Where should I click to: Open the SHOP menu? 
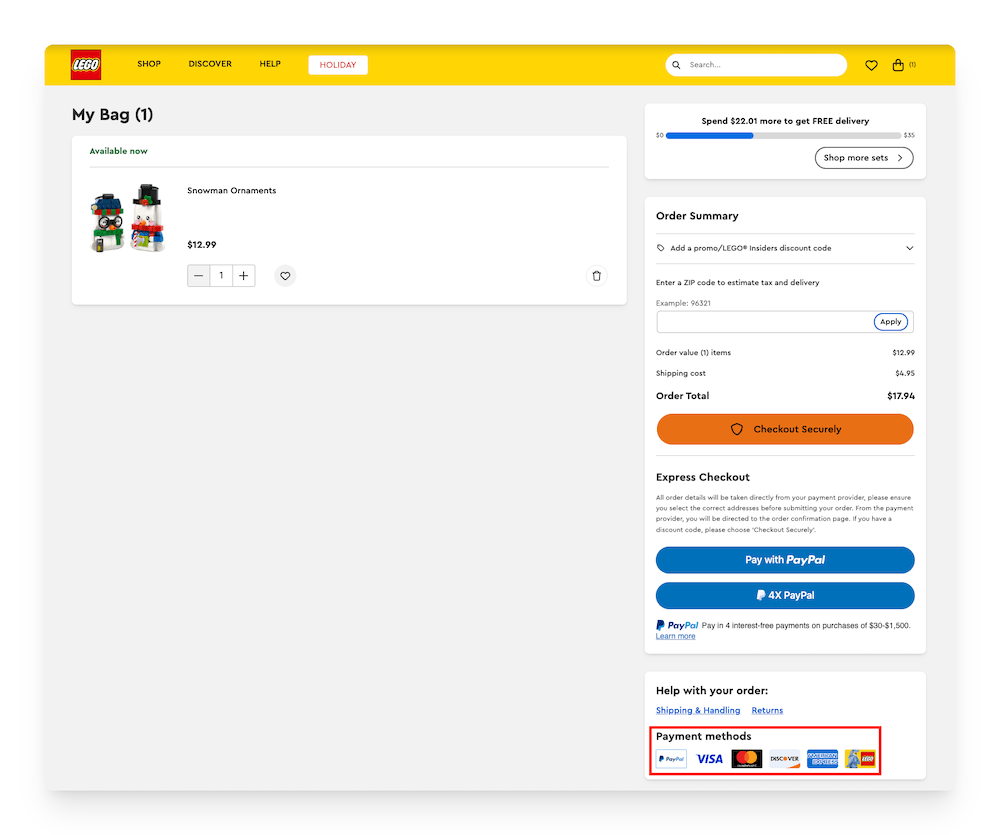[x=149, y=63]
